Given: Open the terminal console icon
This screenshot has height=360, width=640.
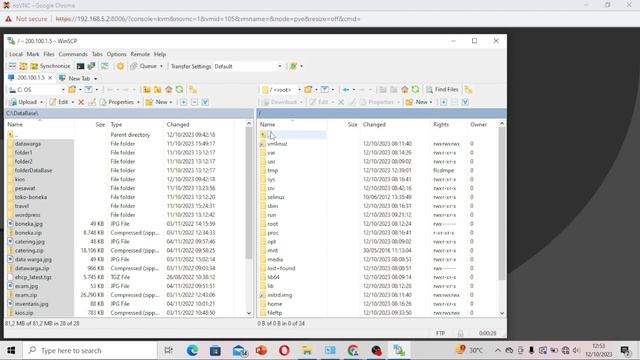Looking at the screenshot, I should point(80,66).
